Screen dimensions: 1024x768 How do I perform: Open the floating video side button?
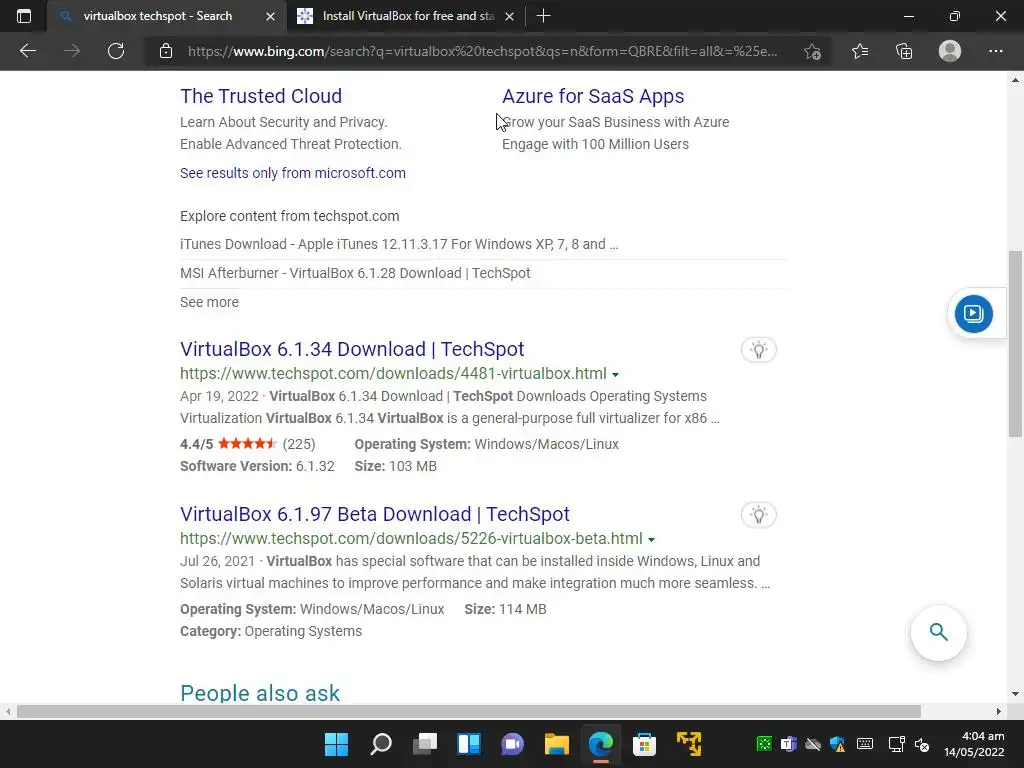(973, 313)
